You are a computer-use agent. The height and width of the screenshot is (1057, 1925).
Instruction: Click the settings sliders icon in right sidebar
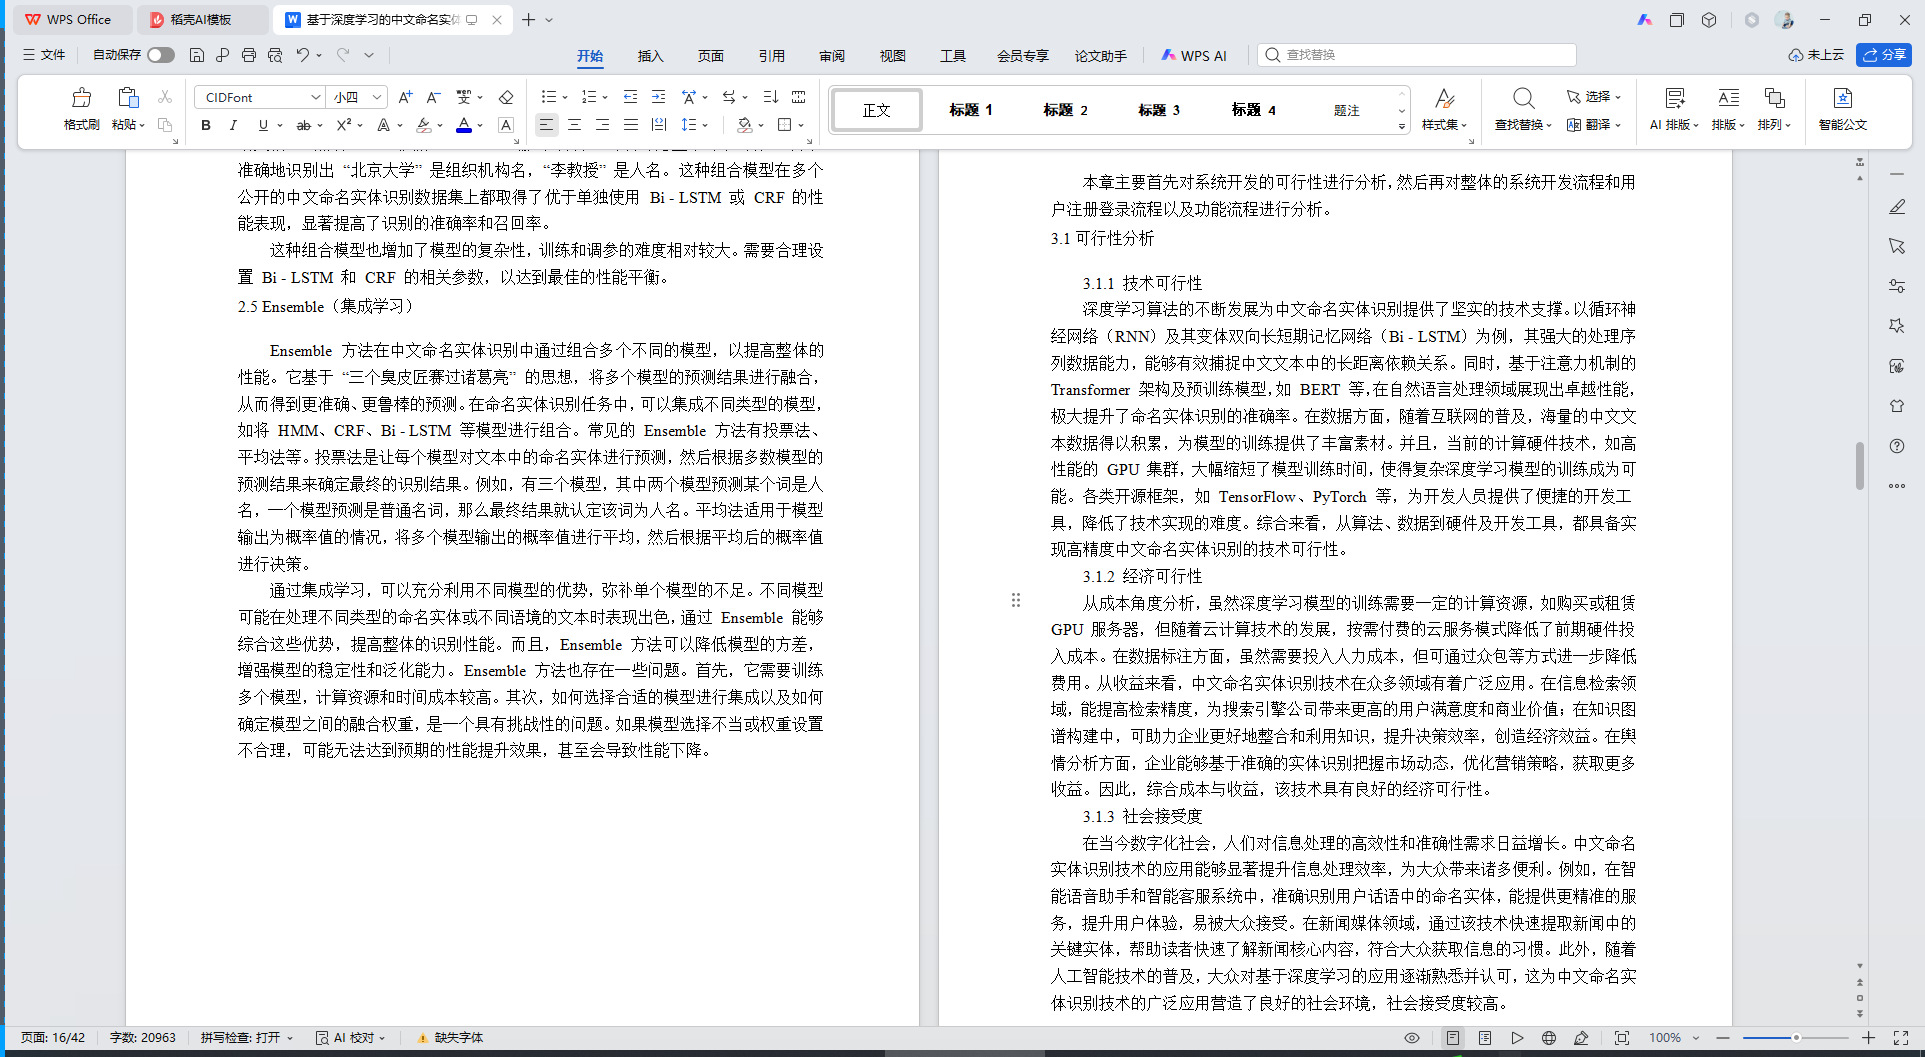pos(1897,286)
